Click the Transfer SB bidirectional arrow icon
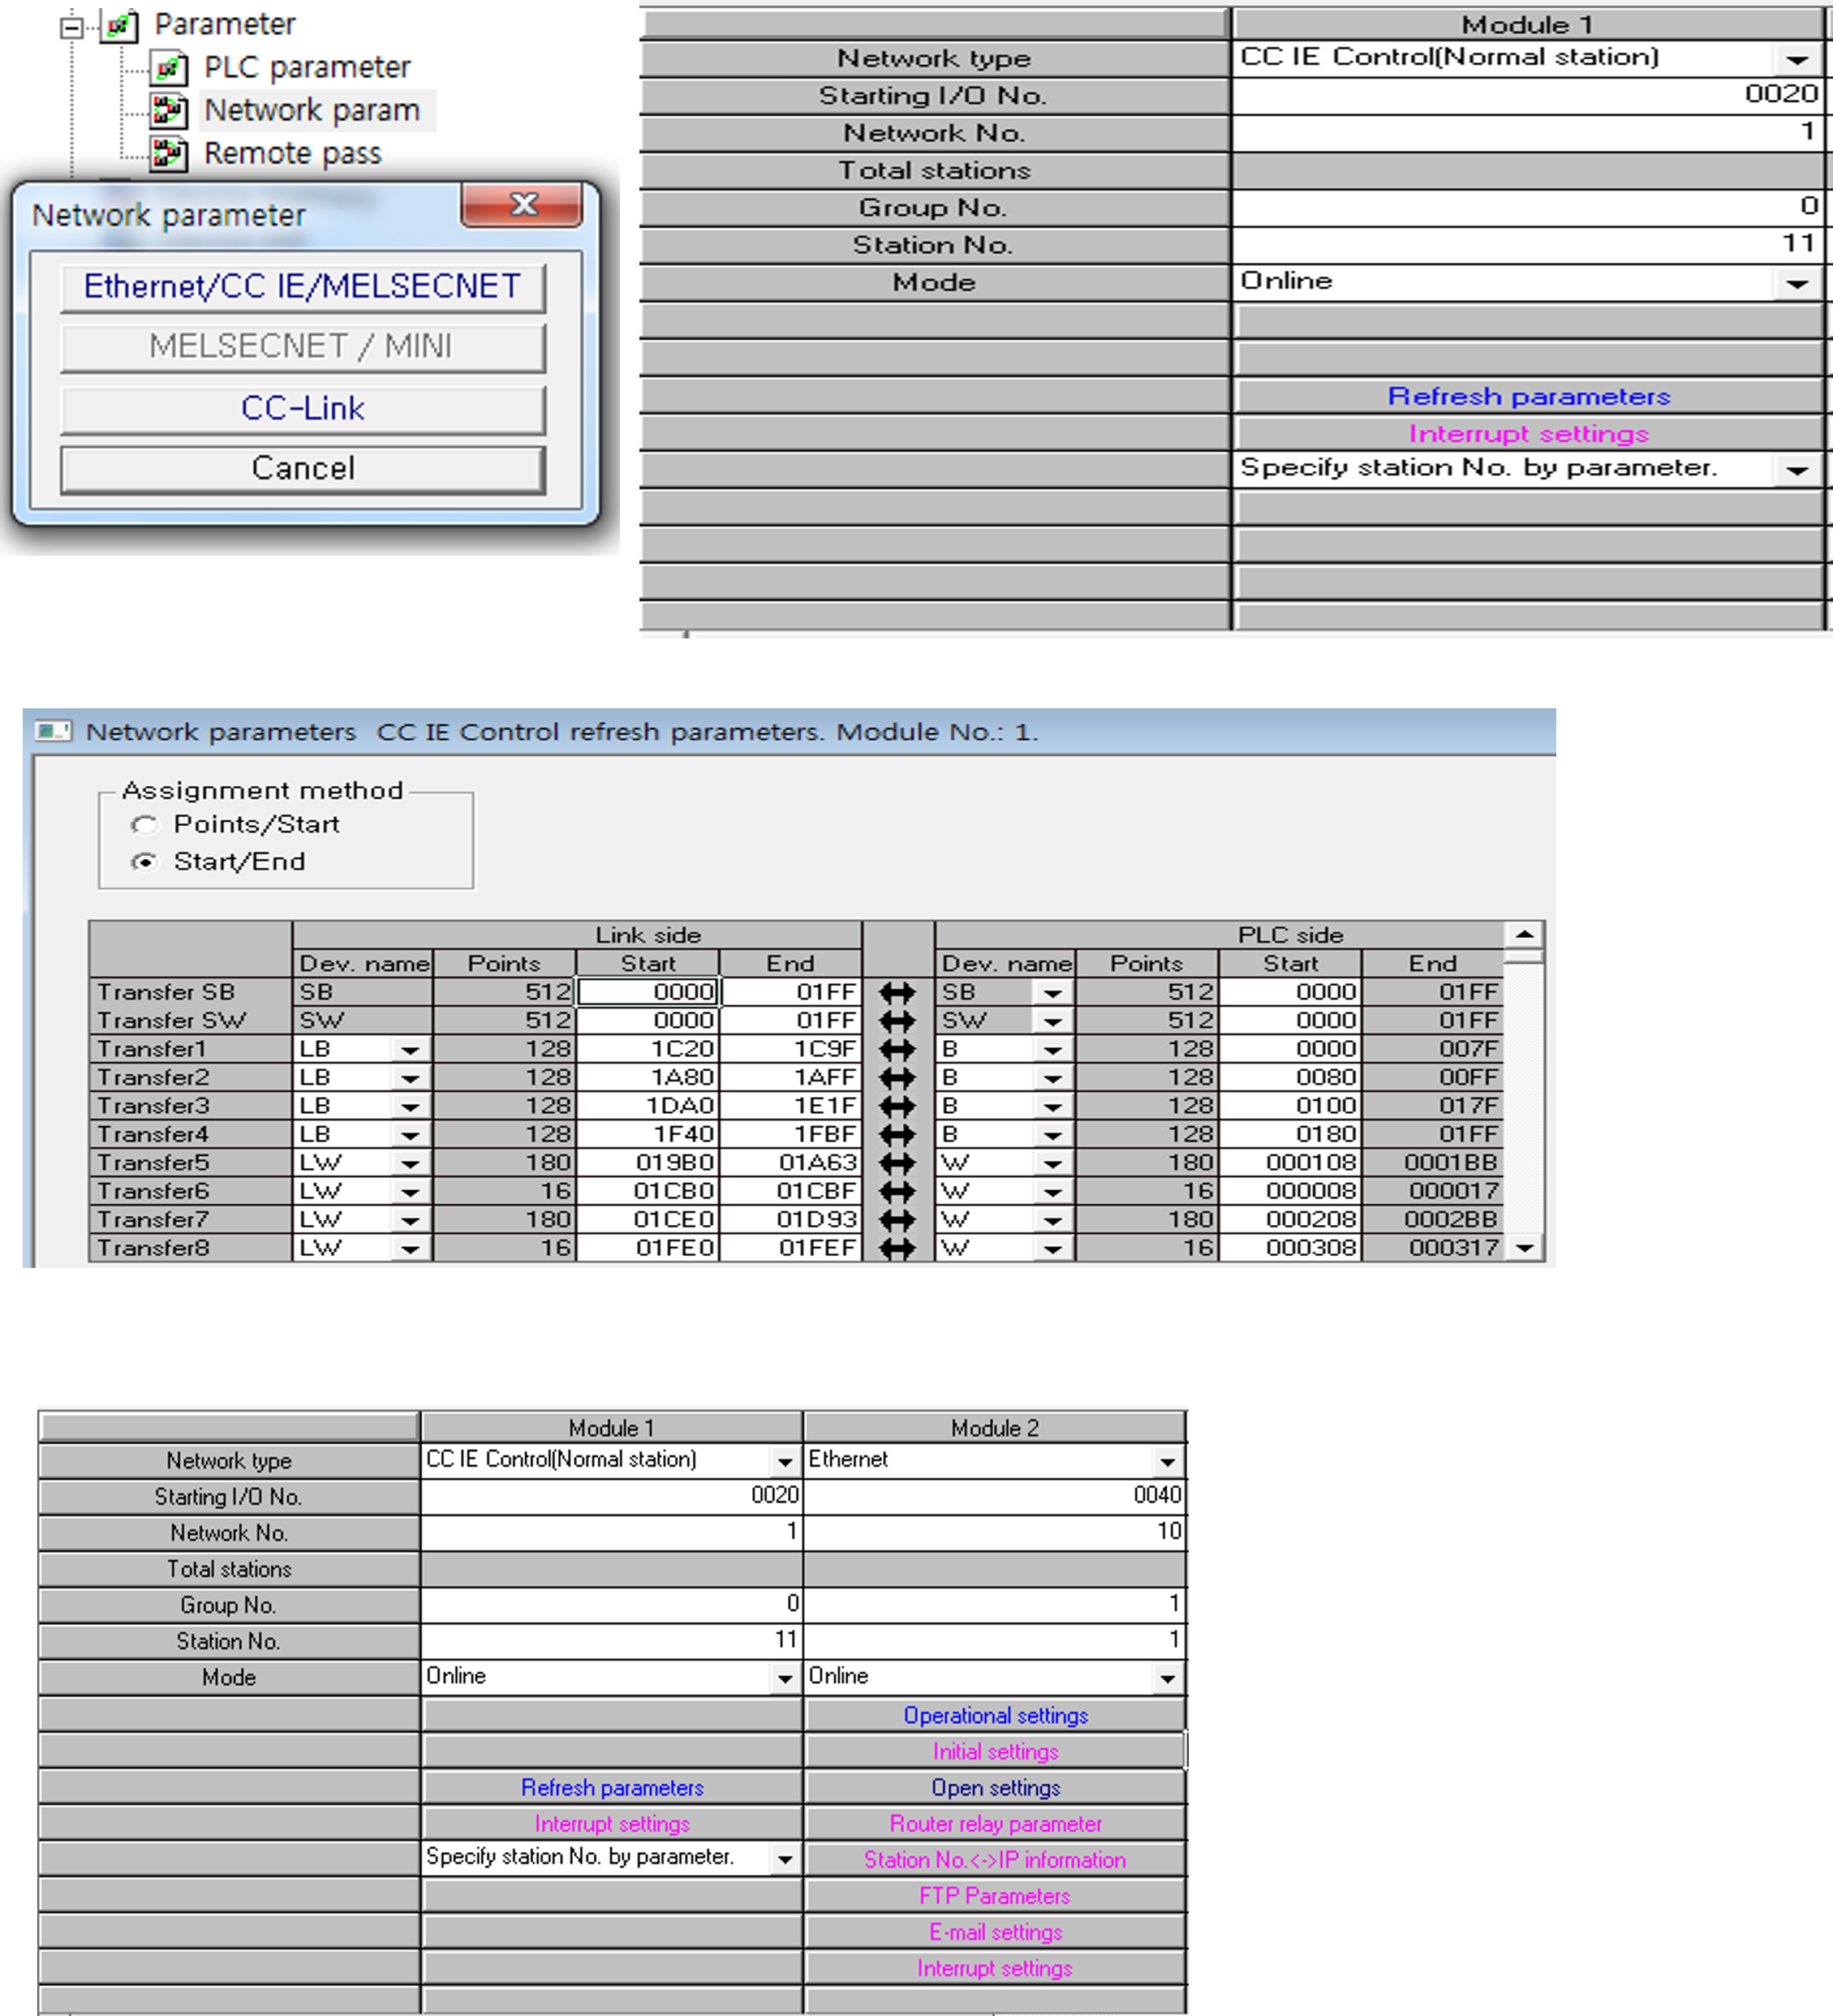The image size is (1833, 2016). [x=897, y=992]
